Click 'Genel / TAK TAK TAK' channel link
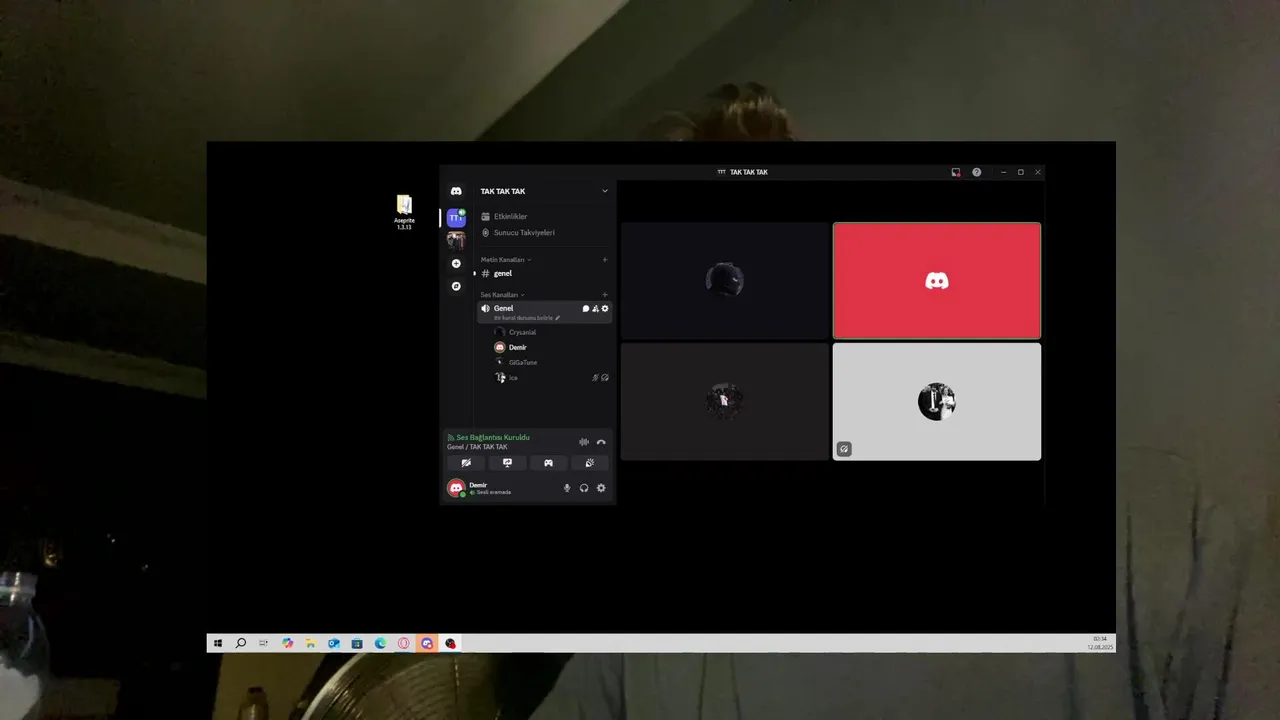Viewport: 1280px width, 720px height. (x=477, y=447)
